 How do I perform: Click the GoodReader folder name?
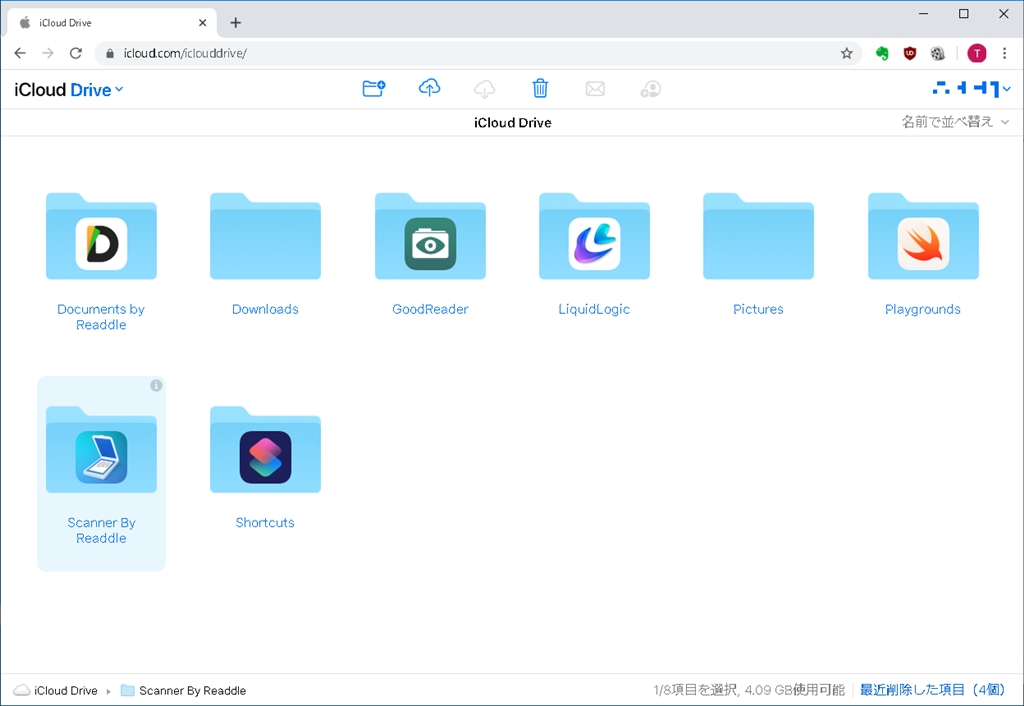[x=430, y=309]
